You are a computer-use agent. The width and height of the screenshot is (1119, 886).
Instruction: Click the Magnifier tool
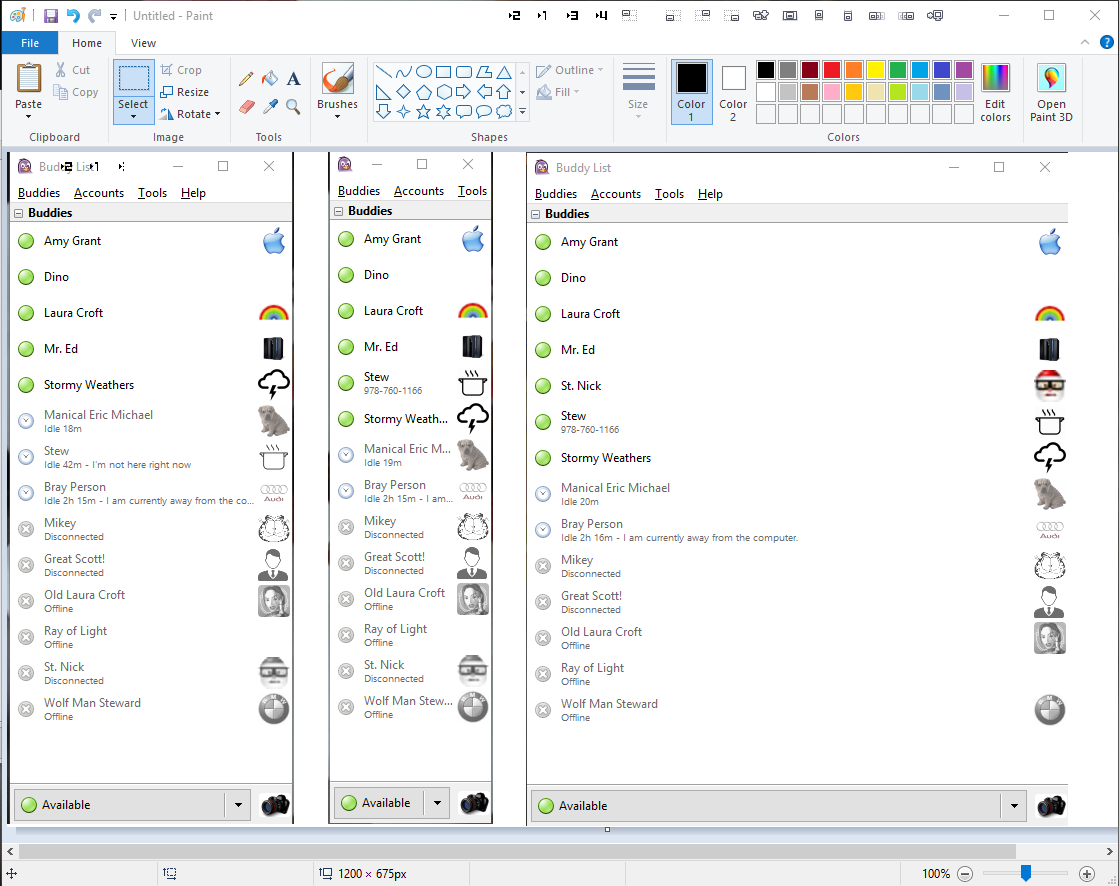294,106
